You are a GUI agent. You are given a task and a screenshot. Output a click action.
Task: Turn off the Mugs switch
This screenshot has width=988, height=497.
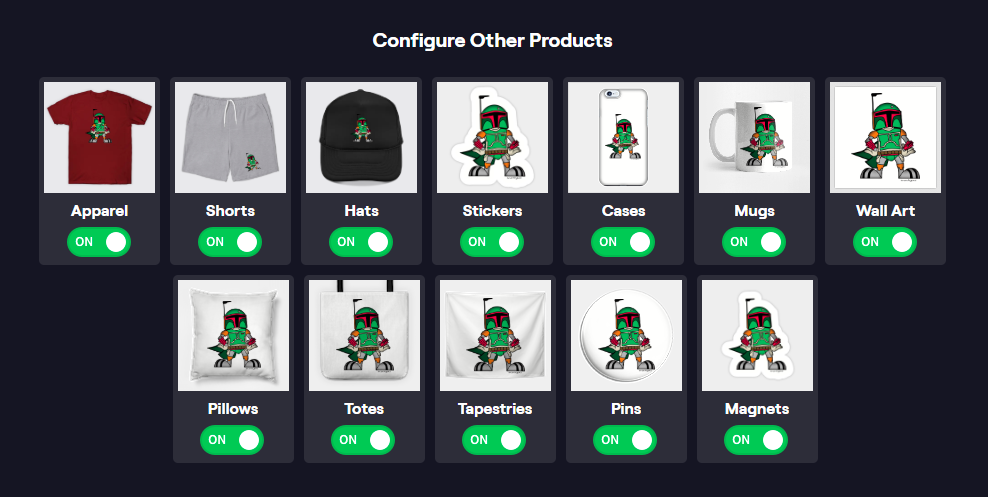coord(754,242)
